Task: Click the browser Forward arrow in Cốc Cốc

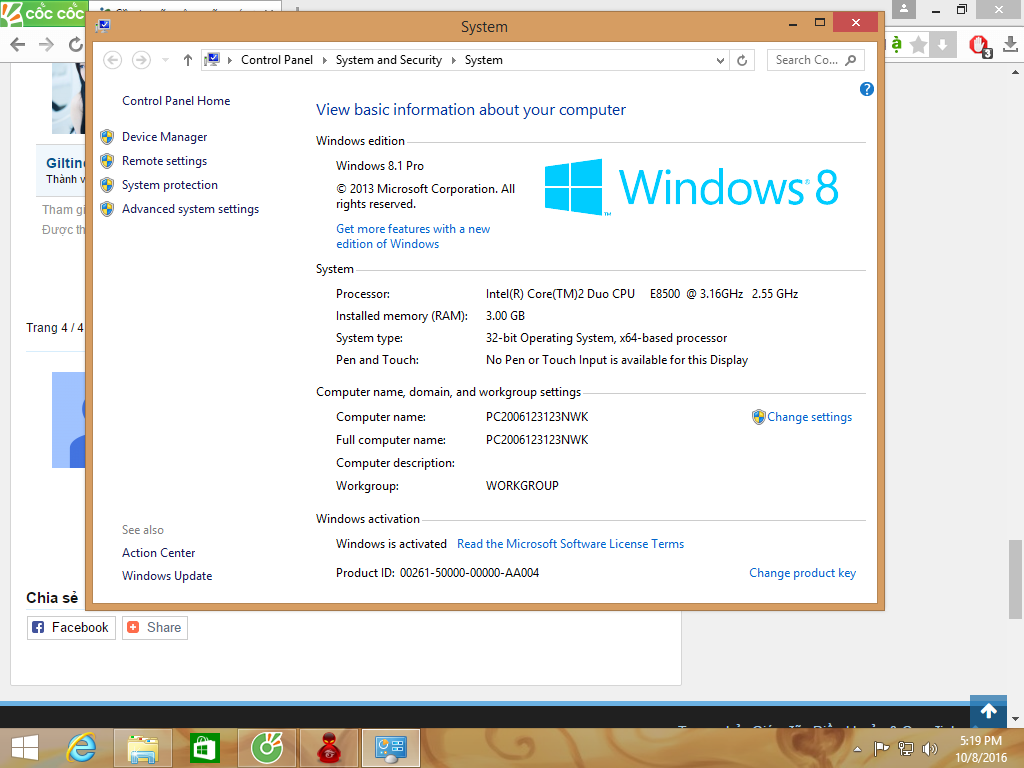Action: pyautogui.click(x=46, y=44)
